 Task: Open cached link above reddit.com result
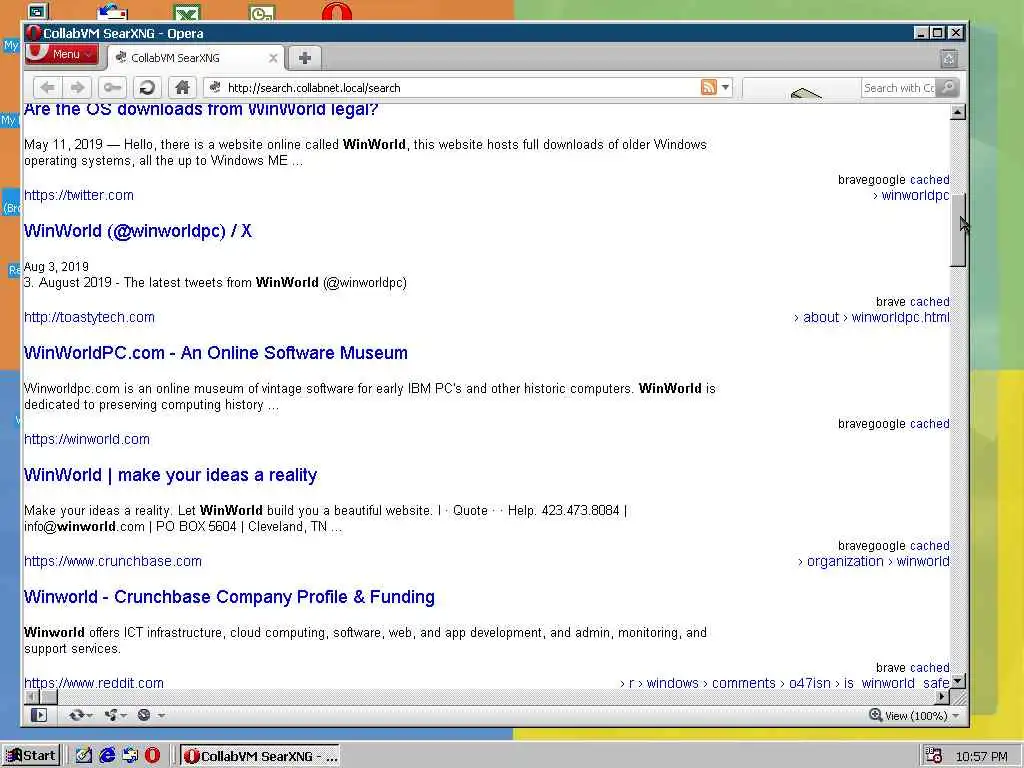(929, 668)
